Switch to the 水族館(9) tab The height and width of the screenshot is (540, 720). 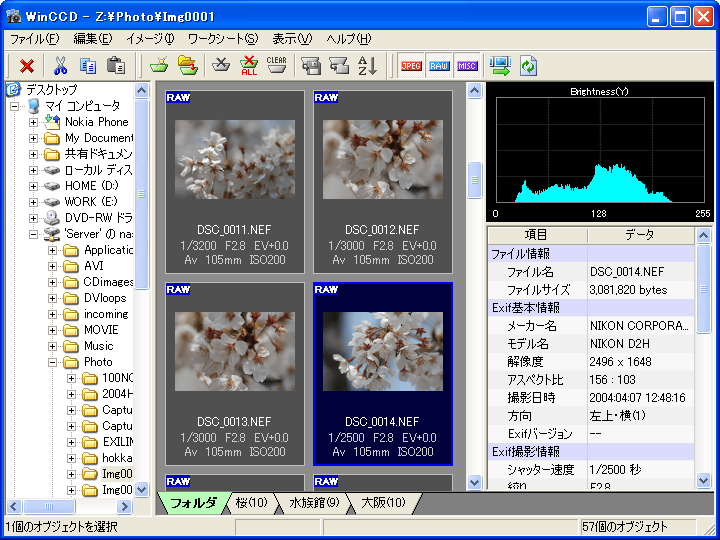coord(315,503)
